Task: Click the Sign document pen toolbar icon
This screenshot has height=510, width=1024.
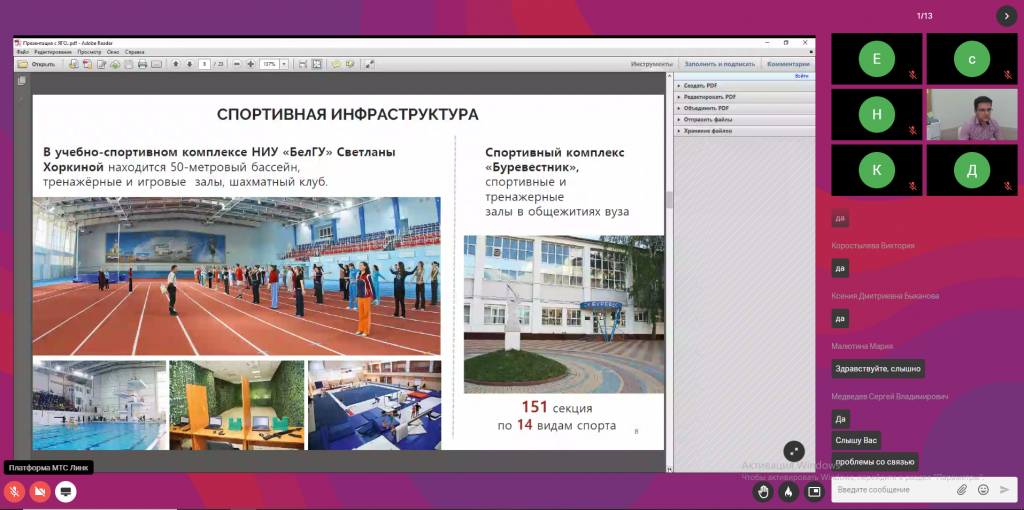Action: click(x=101, y=64)
